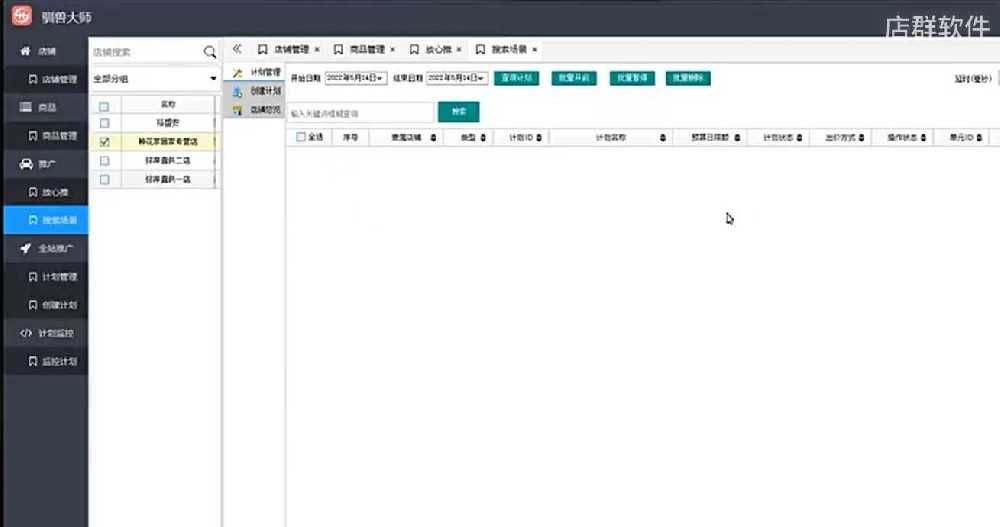
Task: Select 创建计划 in the sub-panel list
Action: 256,91
